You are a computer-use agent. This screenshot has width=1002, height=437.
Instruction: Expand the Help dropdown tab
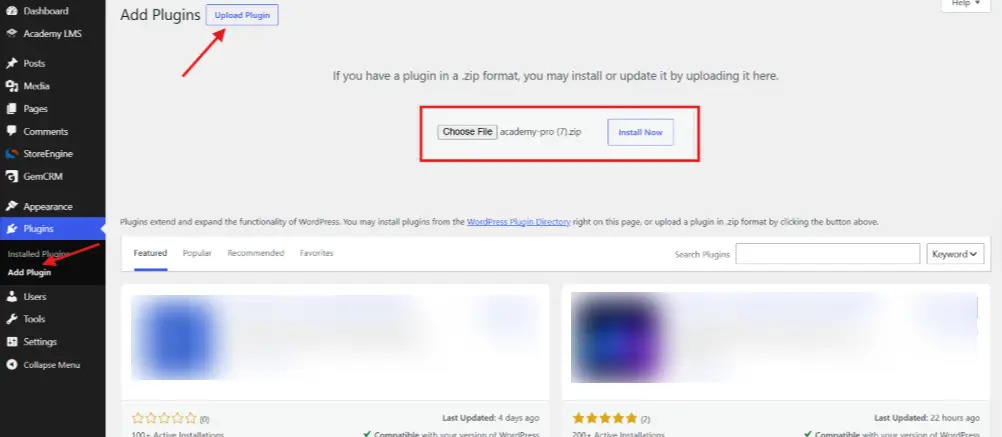click(x=966, y=4)
